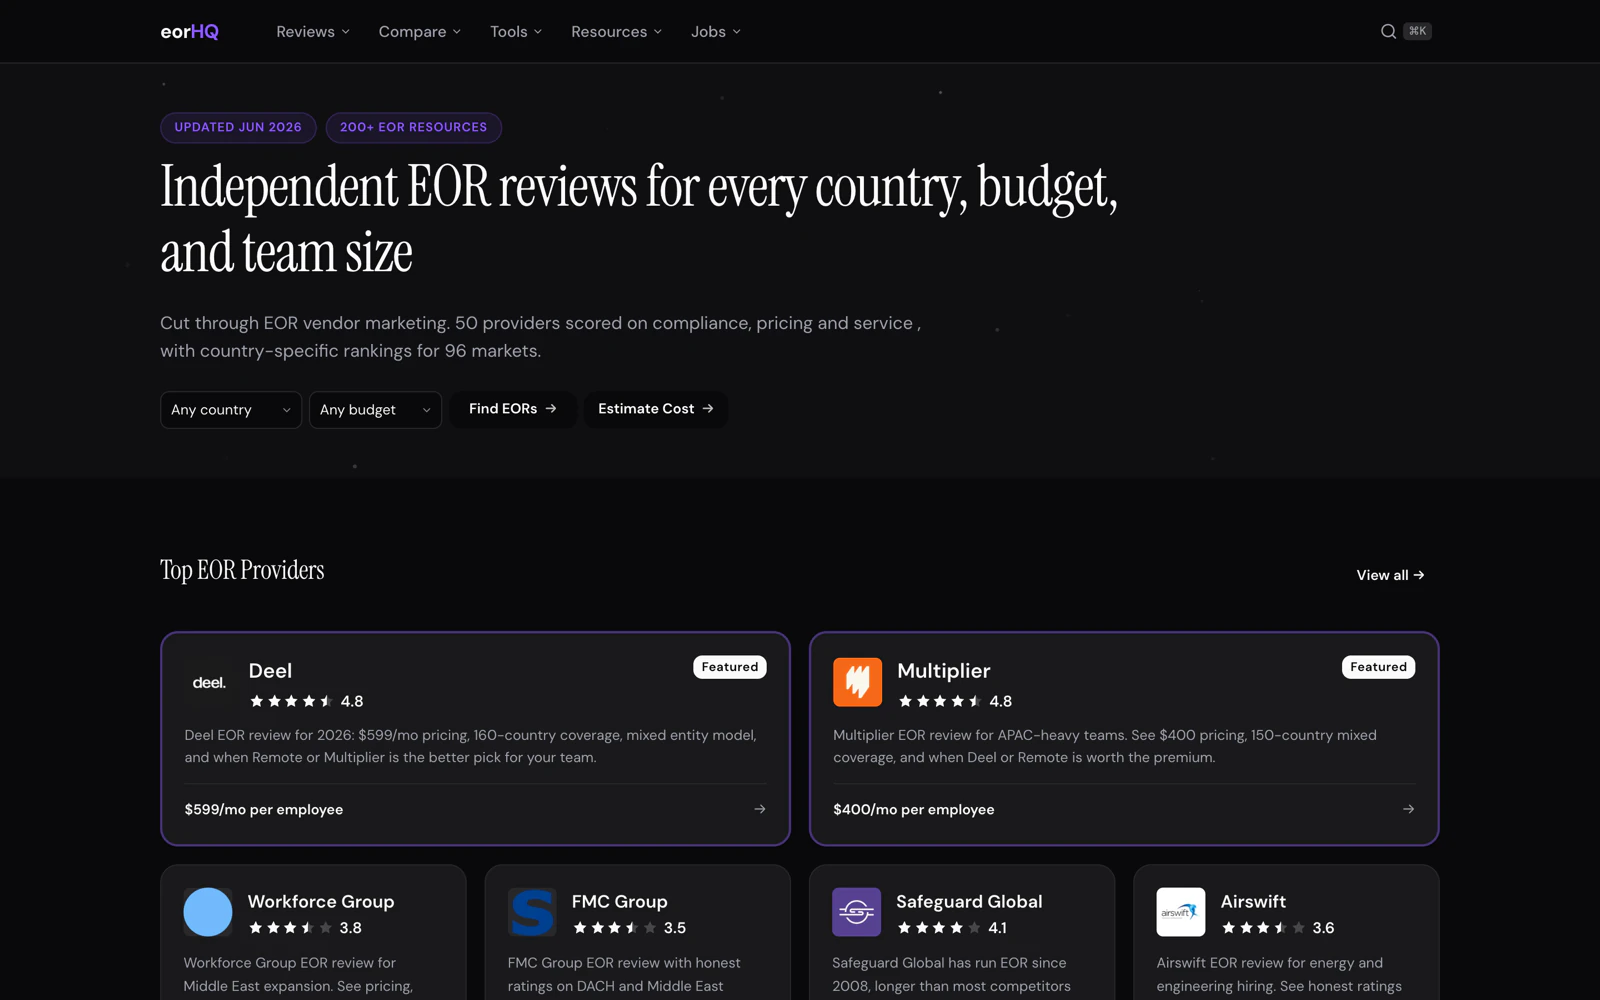This screenshot has height=1000, width=1600.
Task: Open the Compare menu
Action: (x=420, y=32)
